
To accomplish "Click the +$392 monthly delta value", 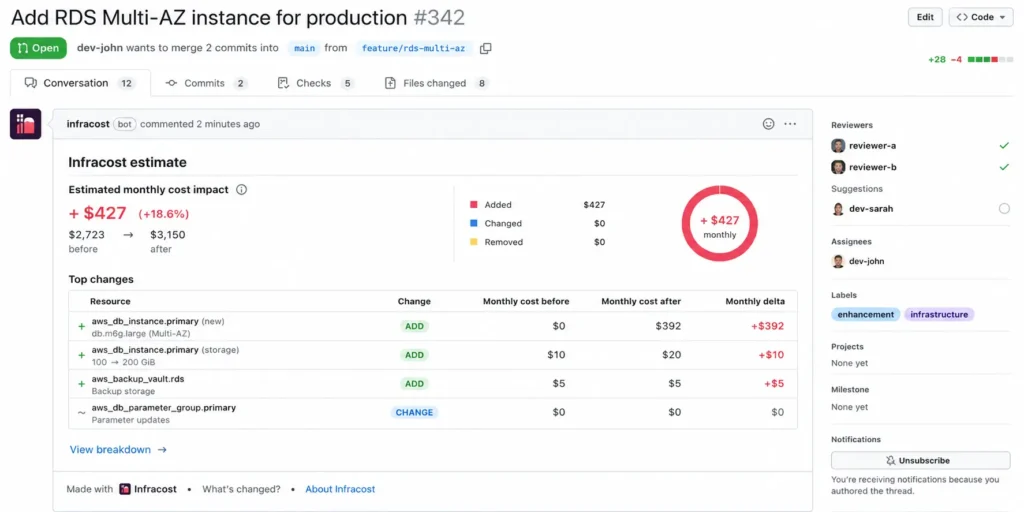I will [767, 327].
